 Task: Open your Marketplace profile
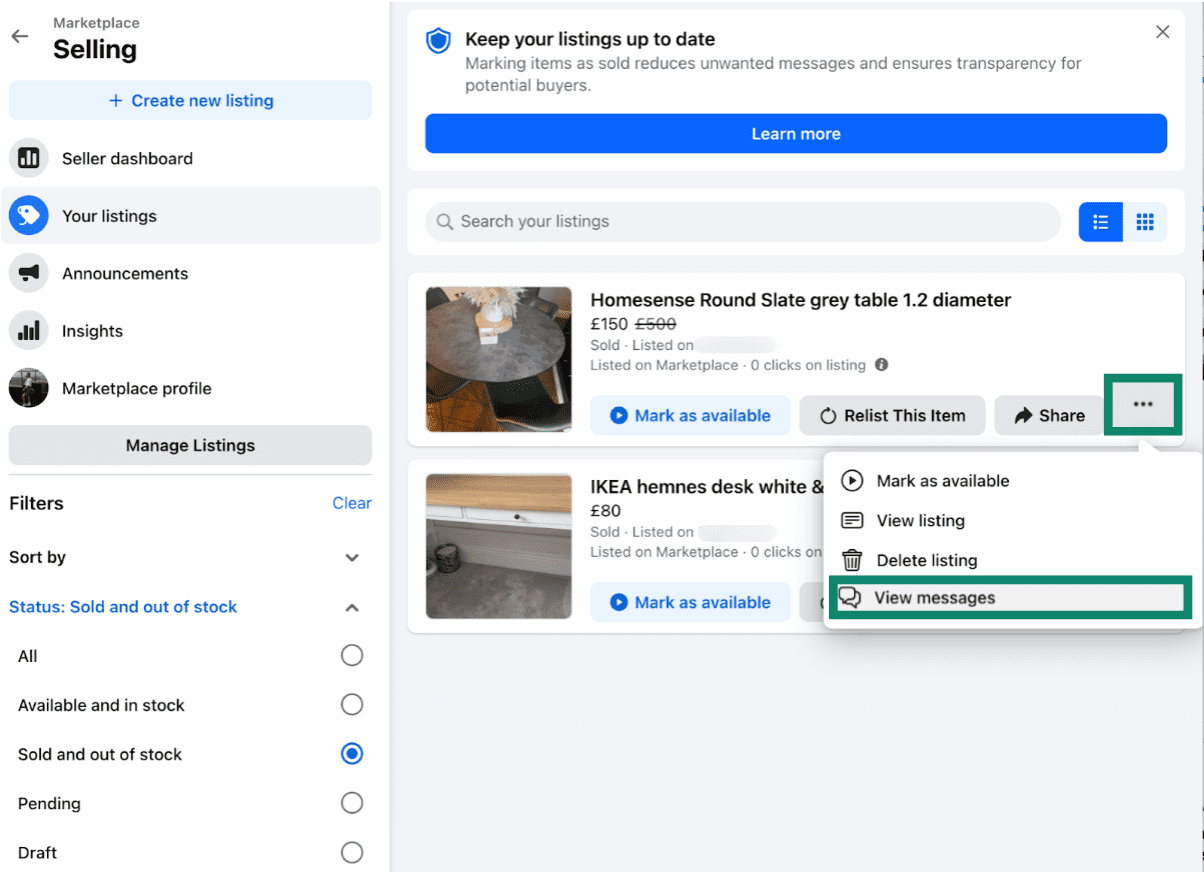[x=136, y=388]
